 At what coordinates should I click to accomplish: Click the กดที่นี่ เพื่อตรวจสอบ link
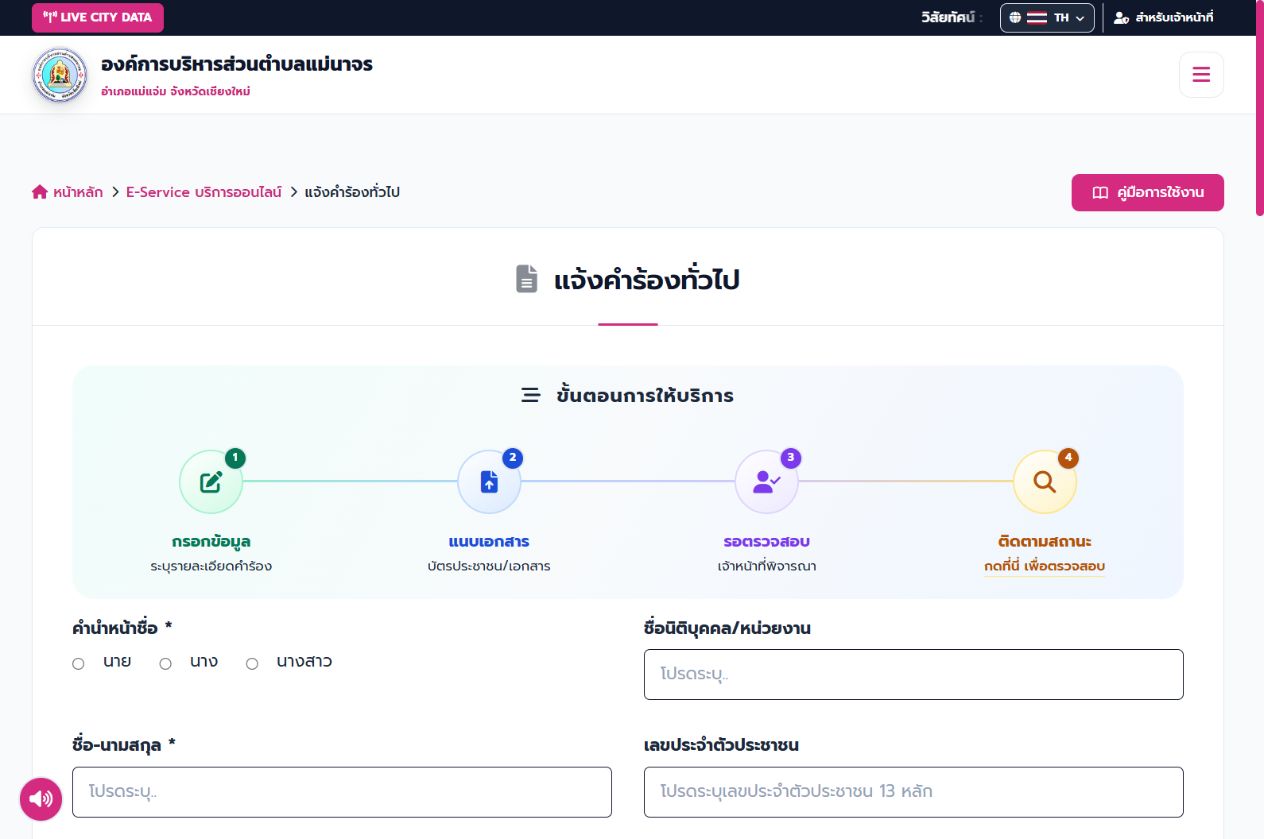(x=1045, y=566)
